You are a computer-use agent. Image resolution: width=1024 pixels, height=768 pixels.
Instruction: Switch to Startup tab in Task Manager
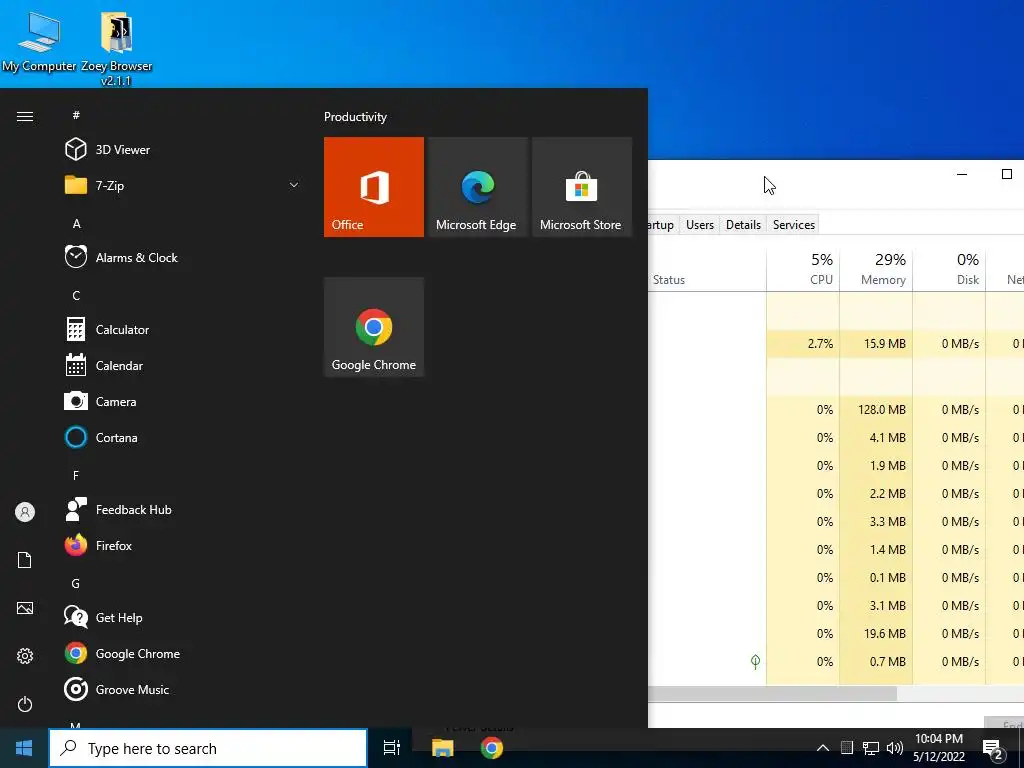(661, 225)
